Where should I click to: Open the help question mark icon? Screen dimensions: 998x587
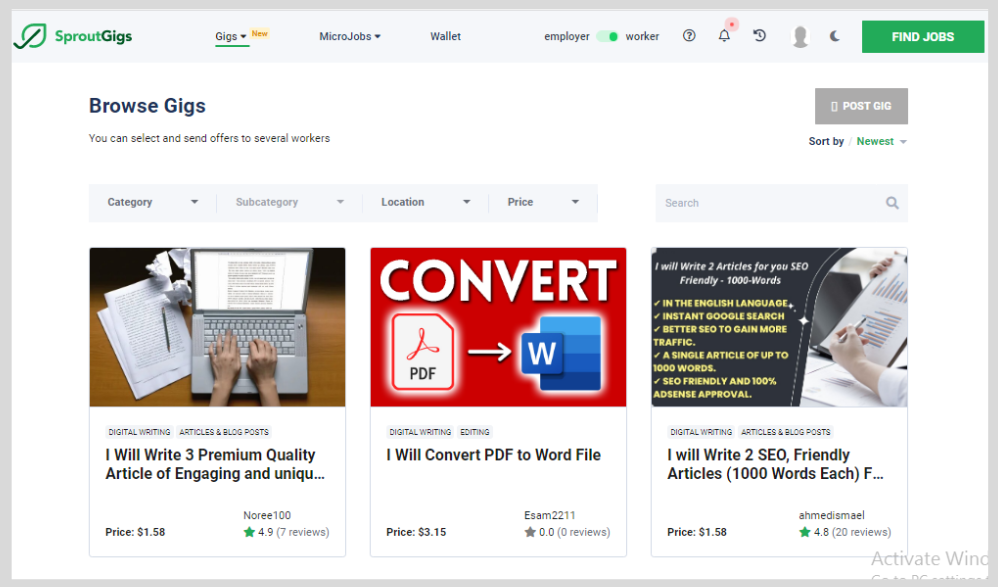(x=689, y=36)
